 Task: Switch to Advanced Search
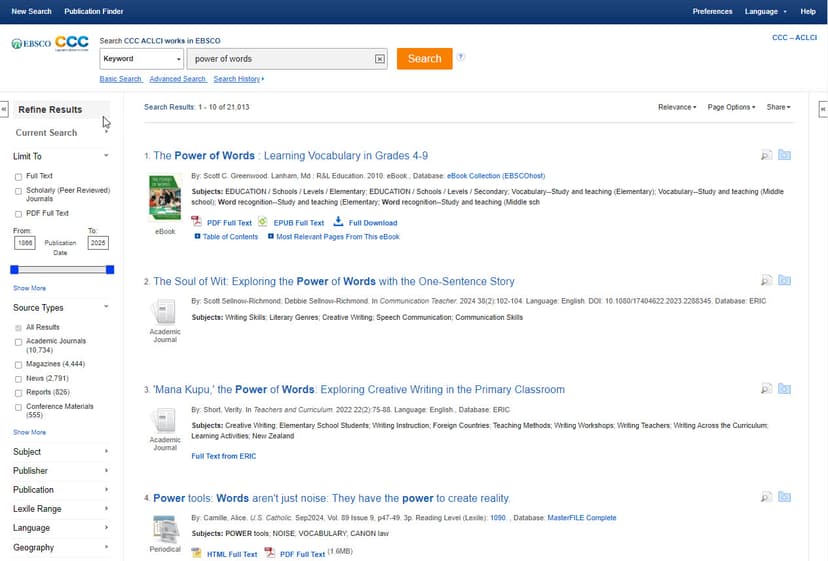point(177,79)
